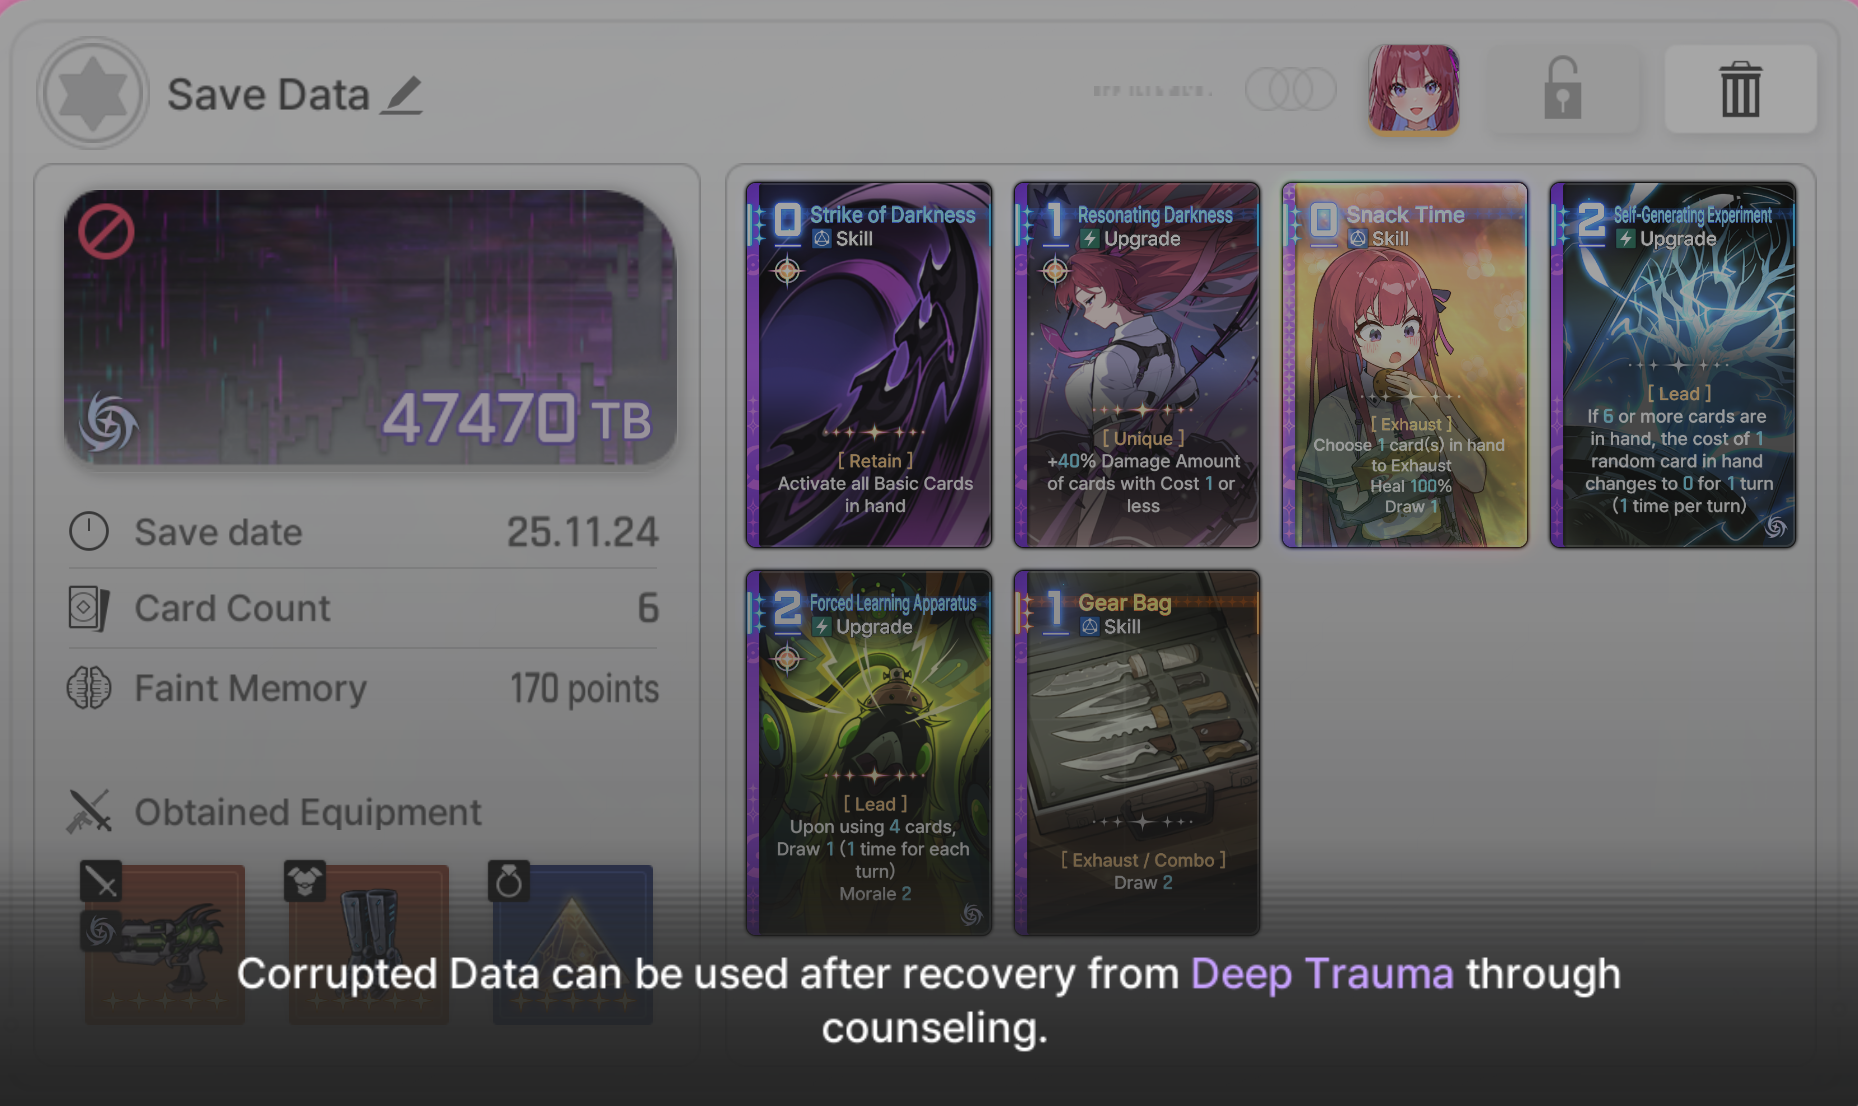Click the spiral icon on 47470 TB banner
This screenshot has height=1106, width=1858.
pyautogui.click(x=108, y=422)
